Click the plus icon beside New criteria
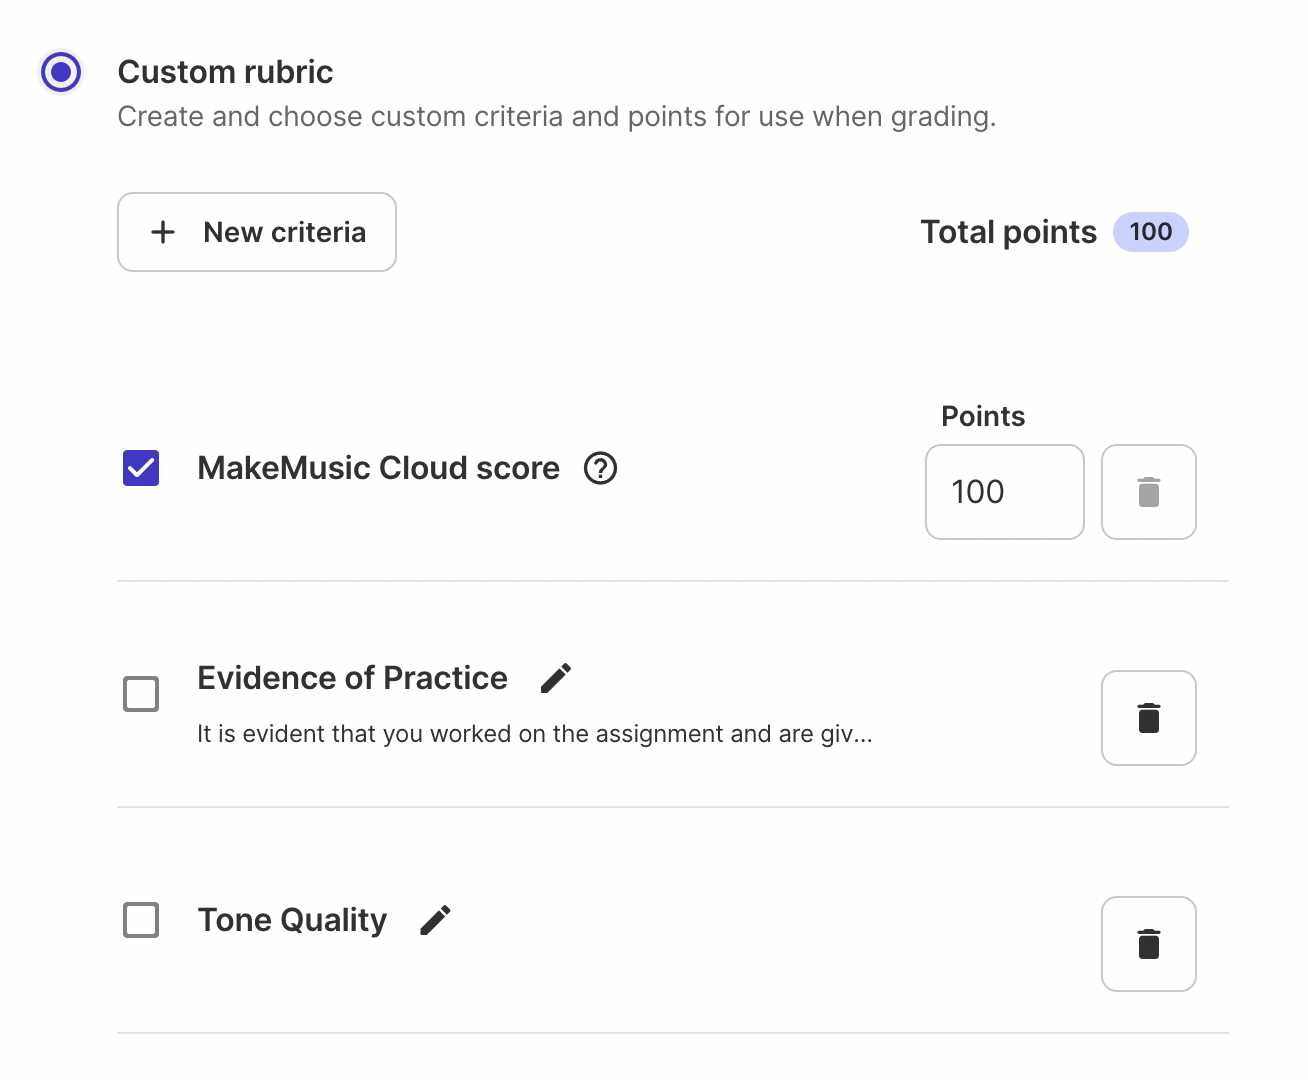Screen dimensions: 1308x1080 pos(163,232)
